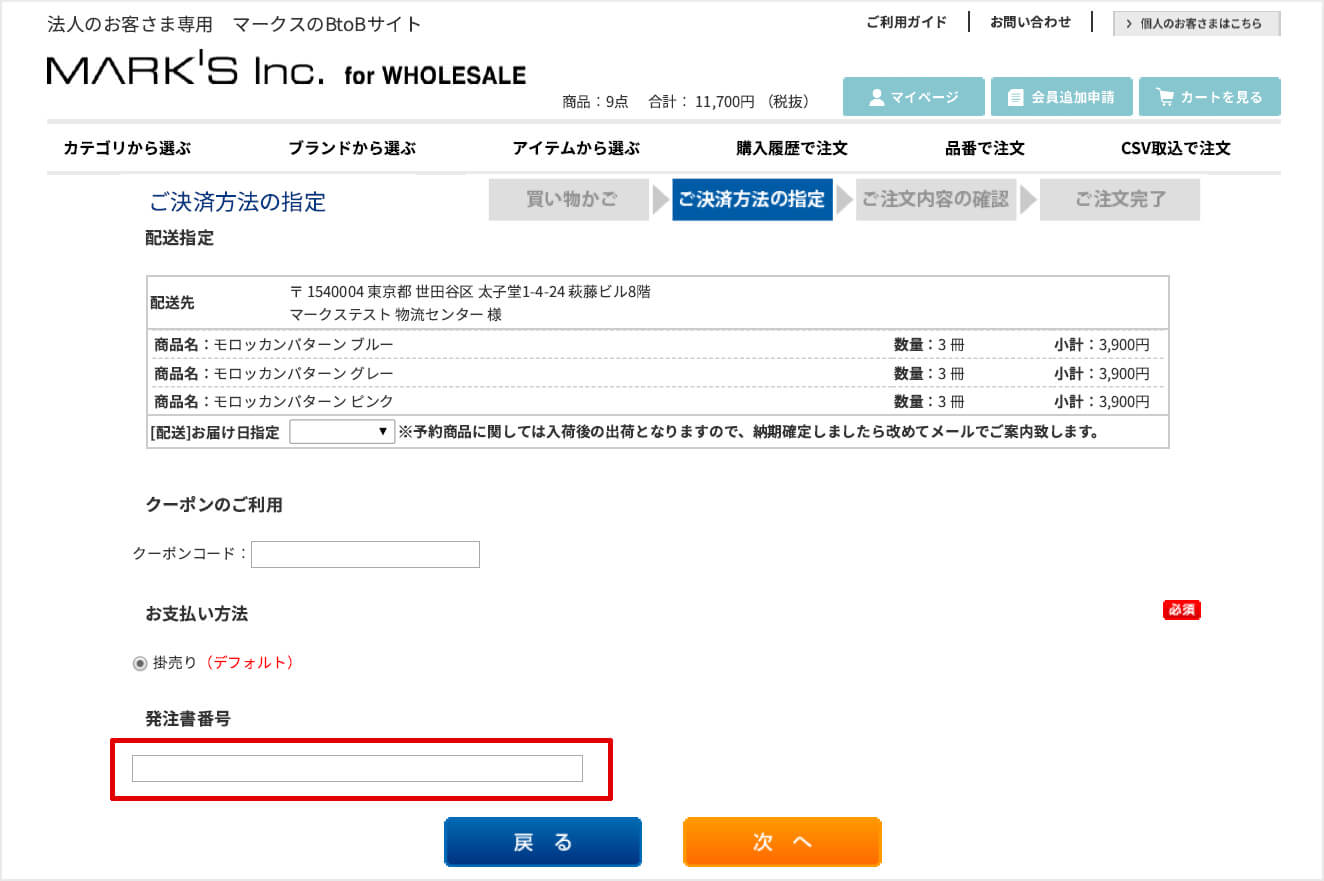
Task: Click the 発注書番号 input field
Action: (357, 768)
